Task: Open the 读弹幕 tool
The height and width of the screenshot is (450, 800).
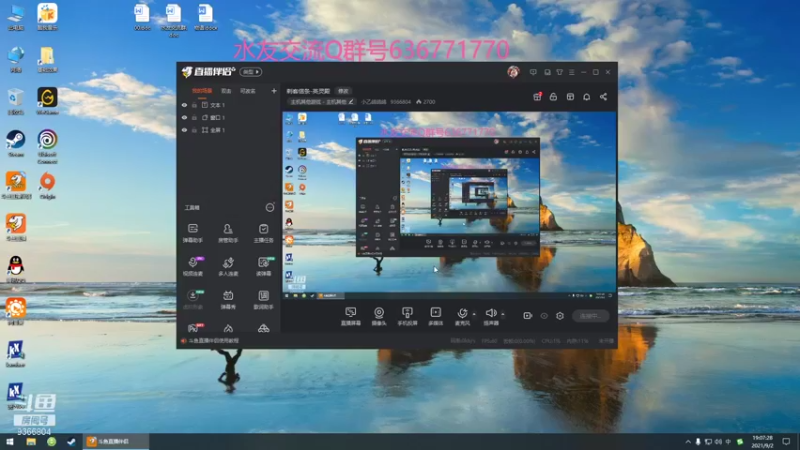Action: point(263,266)
